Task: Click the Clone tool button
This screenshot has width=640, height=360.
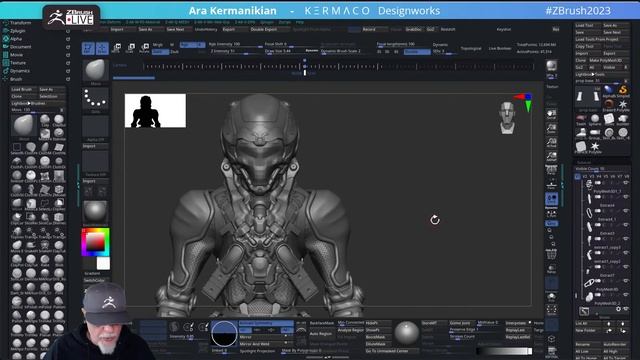Action: [x=581, y=60]
